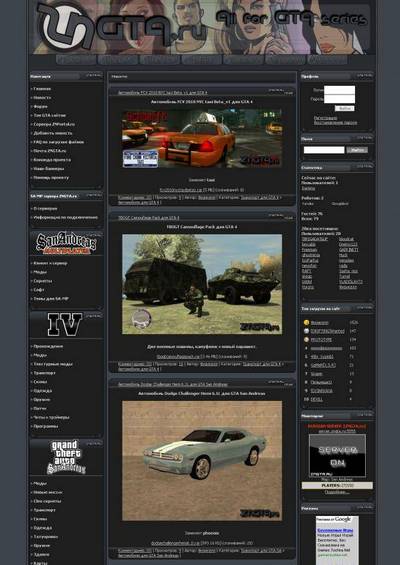Click the bronze medal icon in top downloads

point(306,339)
